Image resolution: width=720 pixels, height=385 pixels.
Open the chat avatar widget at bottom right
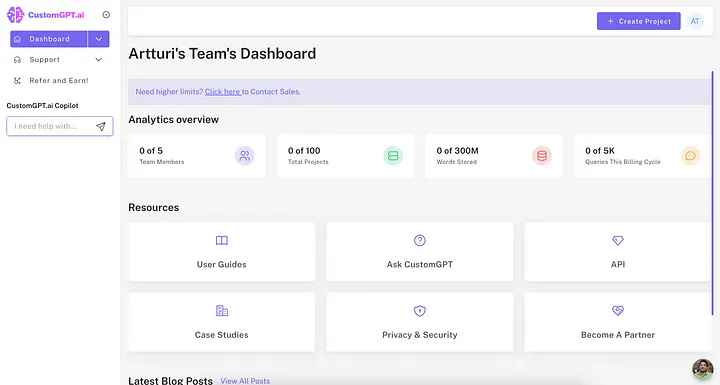[x=703, y=369]
